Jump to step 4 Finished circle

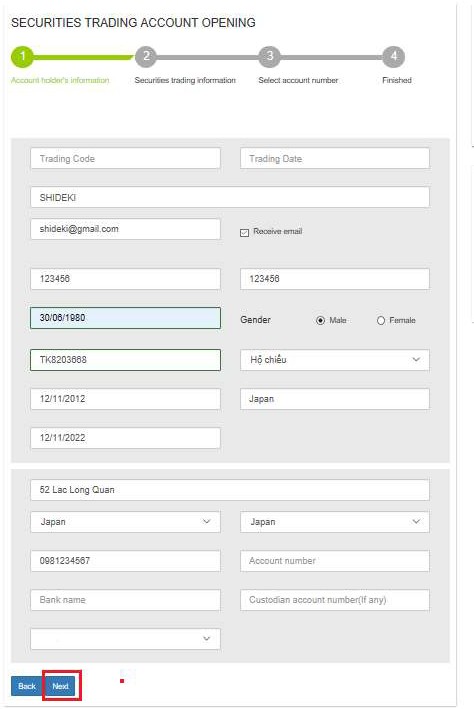tap(393, 57)
